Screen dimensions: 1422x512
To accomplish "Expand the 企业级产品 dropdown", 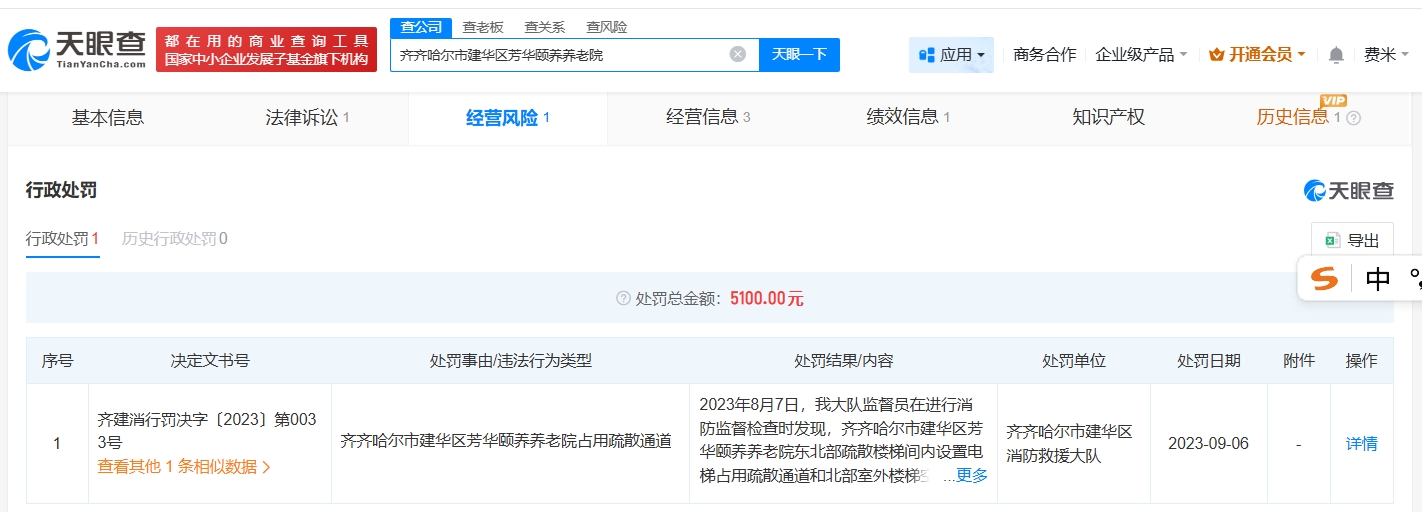I will pyautogui.click(x=1141, y=55).
